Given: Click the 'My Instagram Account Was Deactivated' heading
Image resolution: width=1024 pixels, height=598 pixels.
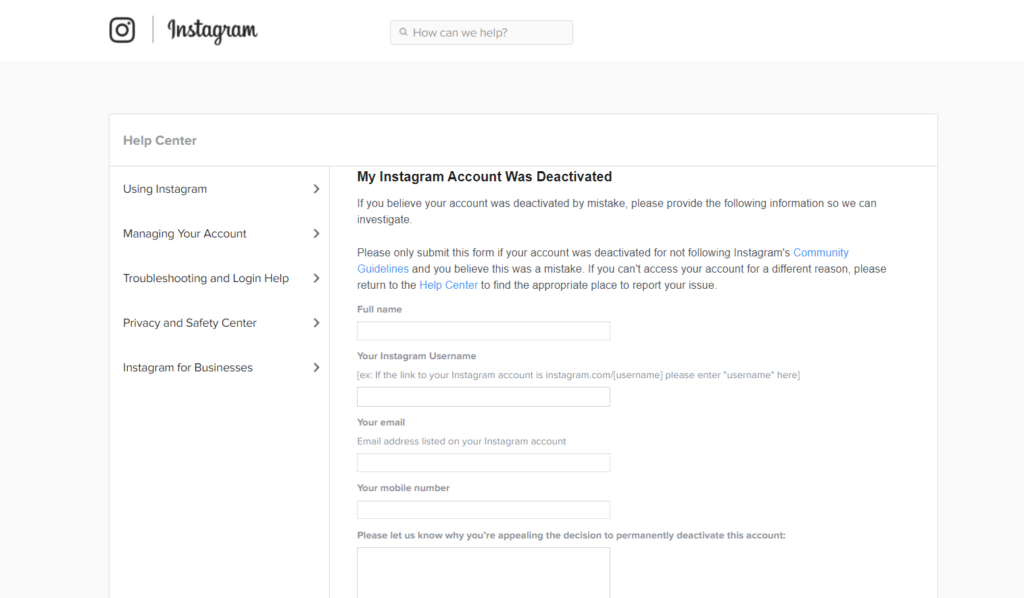Looking at the screenshot, I should [485, 177].
